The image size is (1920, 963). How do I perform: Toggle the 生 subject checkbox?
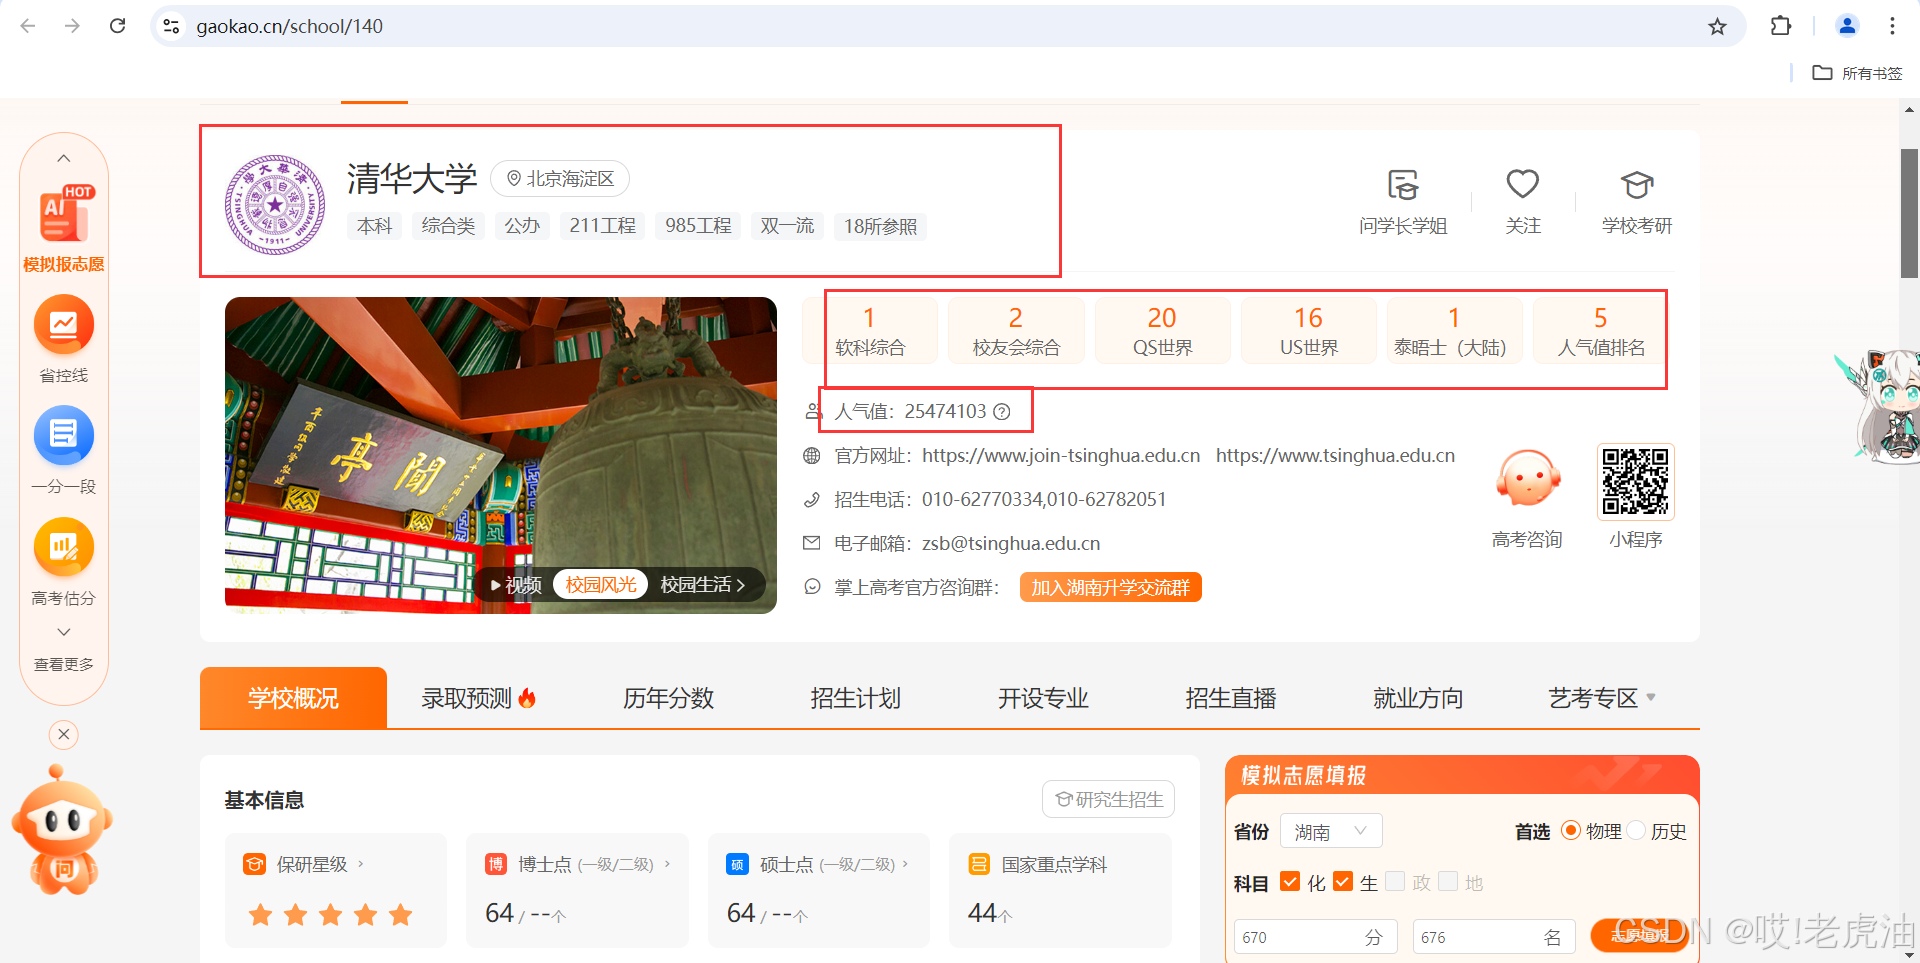[x=1343, y=881]
